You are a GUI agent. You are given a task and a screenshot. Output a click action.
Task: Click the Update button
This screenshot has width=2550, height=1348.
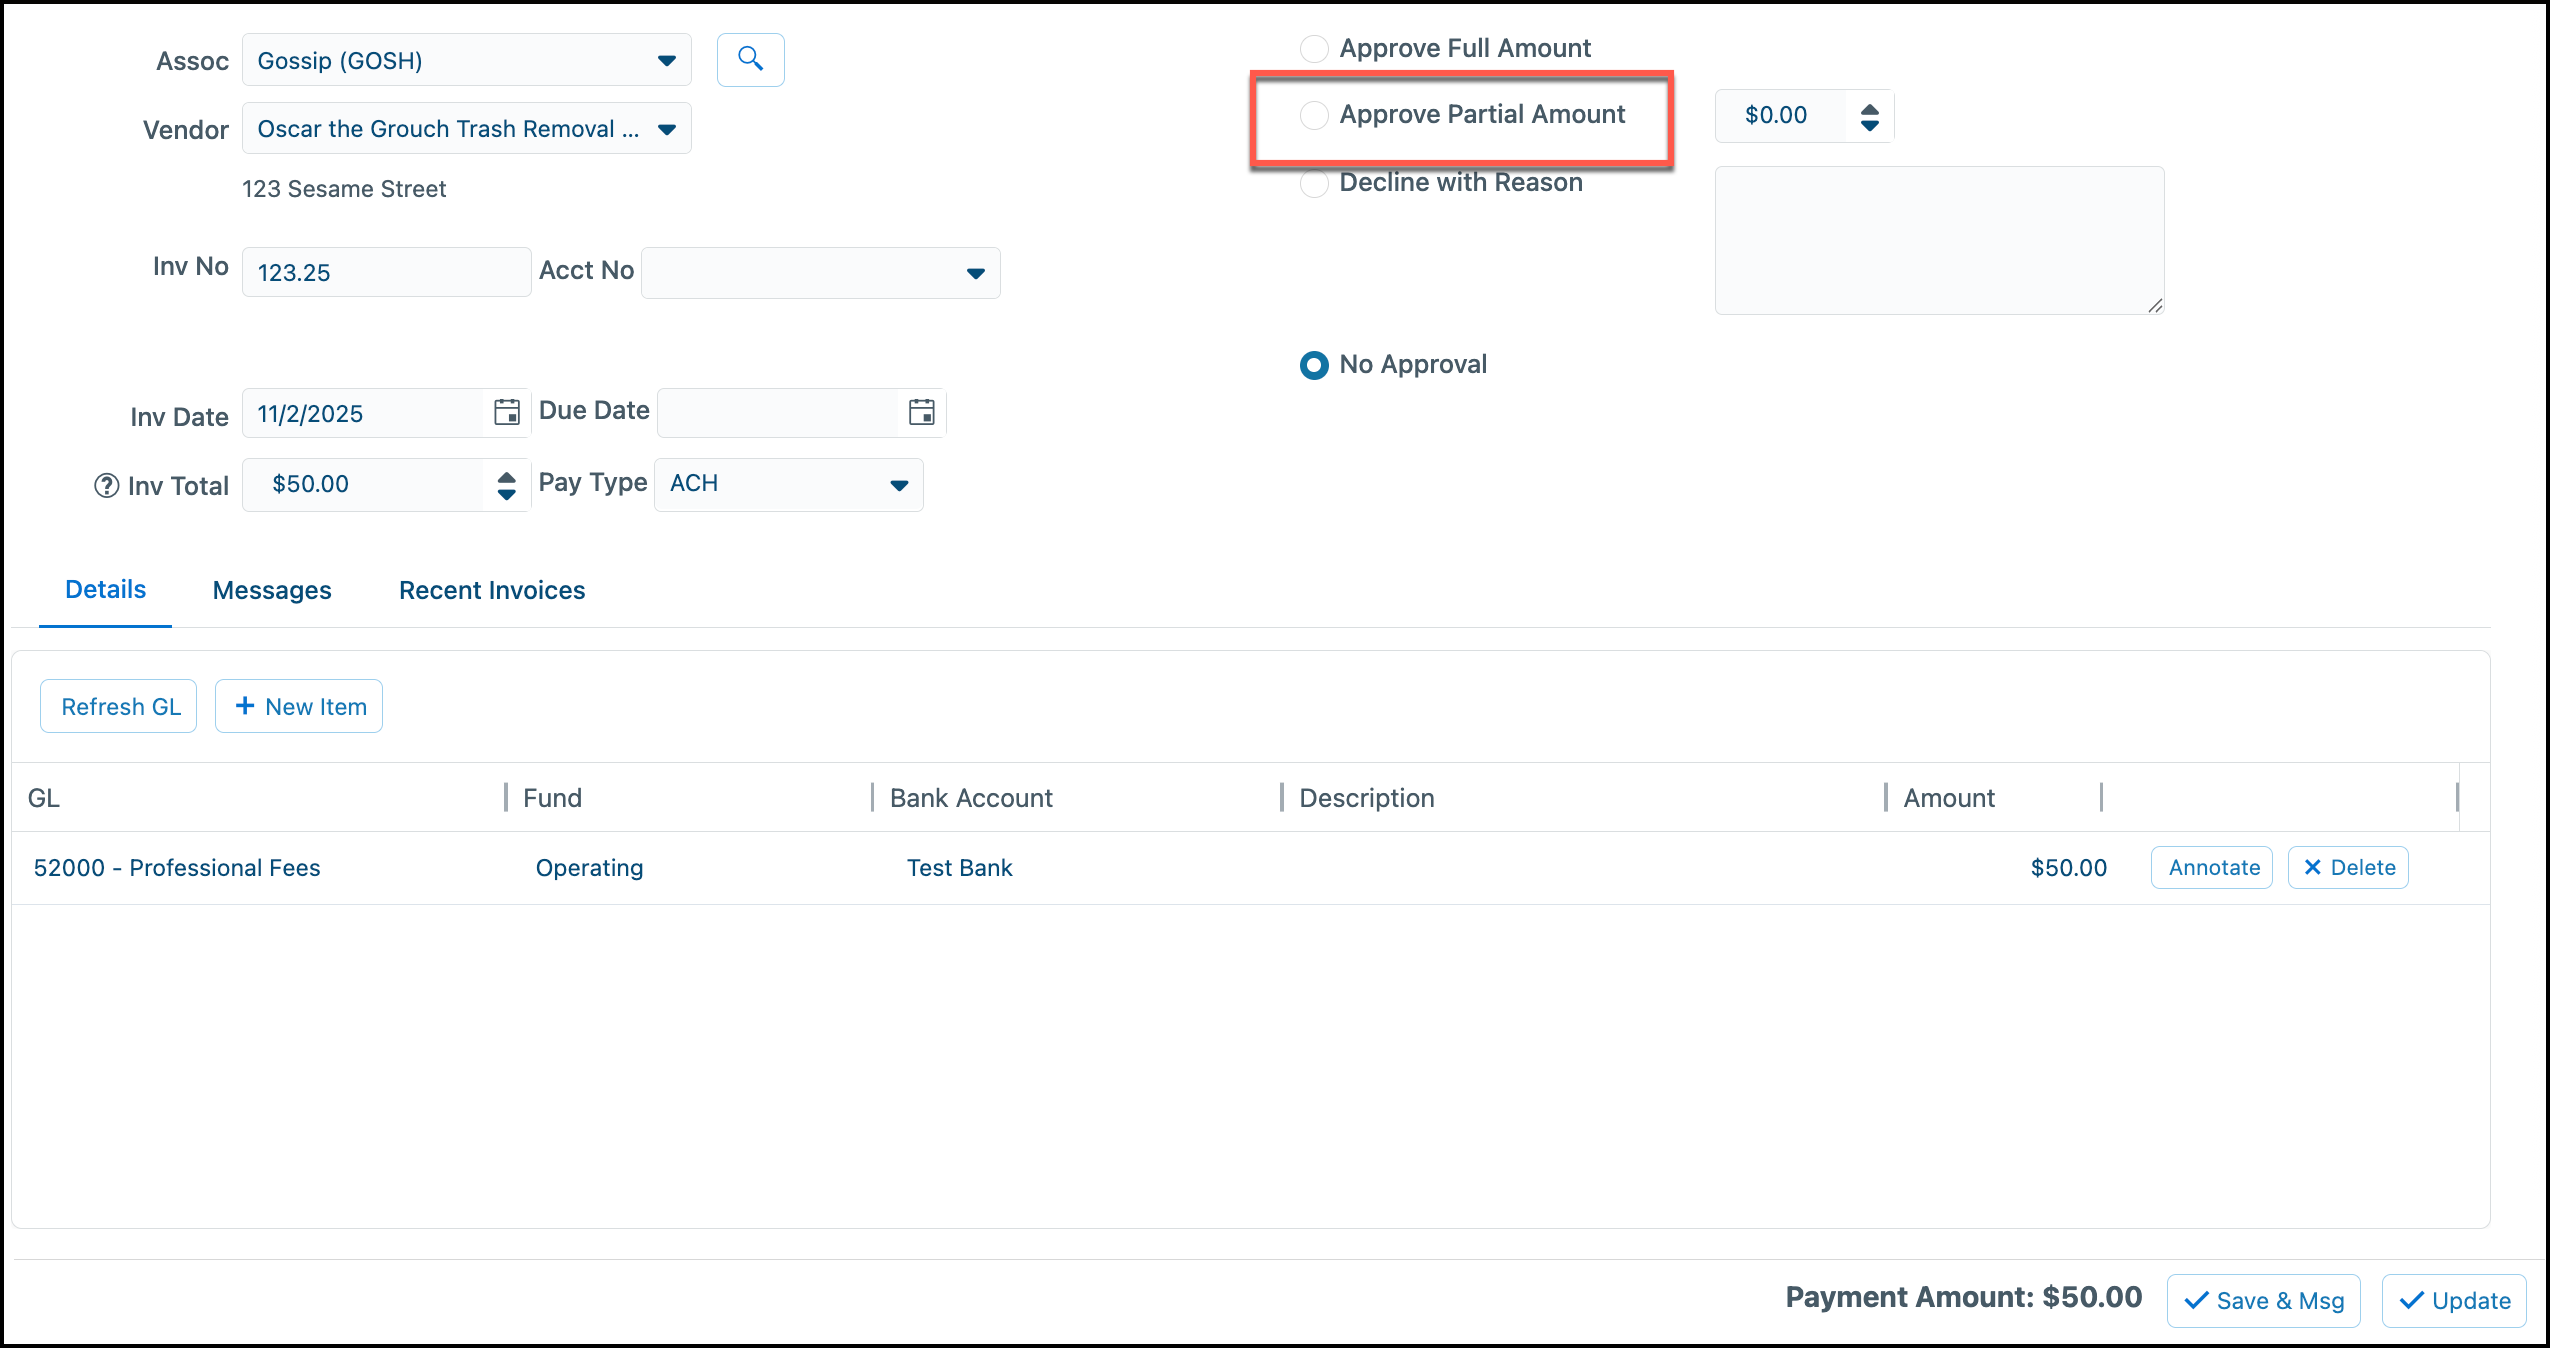(x=2454, y=1301)
